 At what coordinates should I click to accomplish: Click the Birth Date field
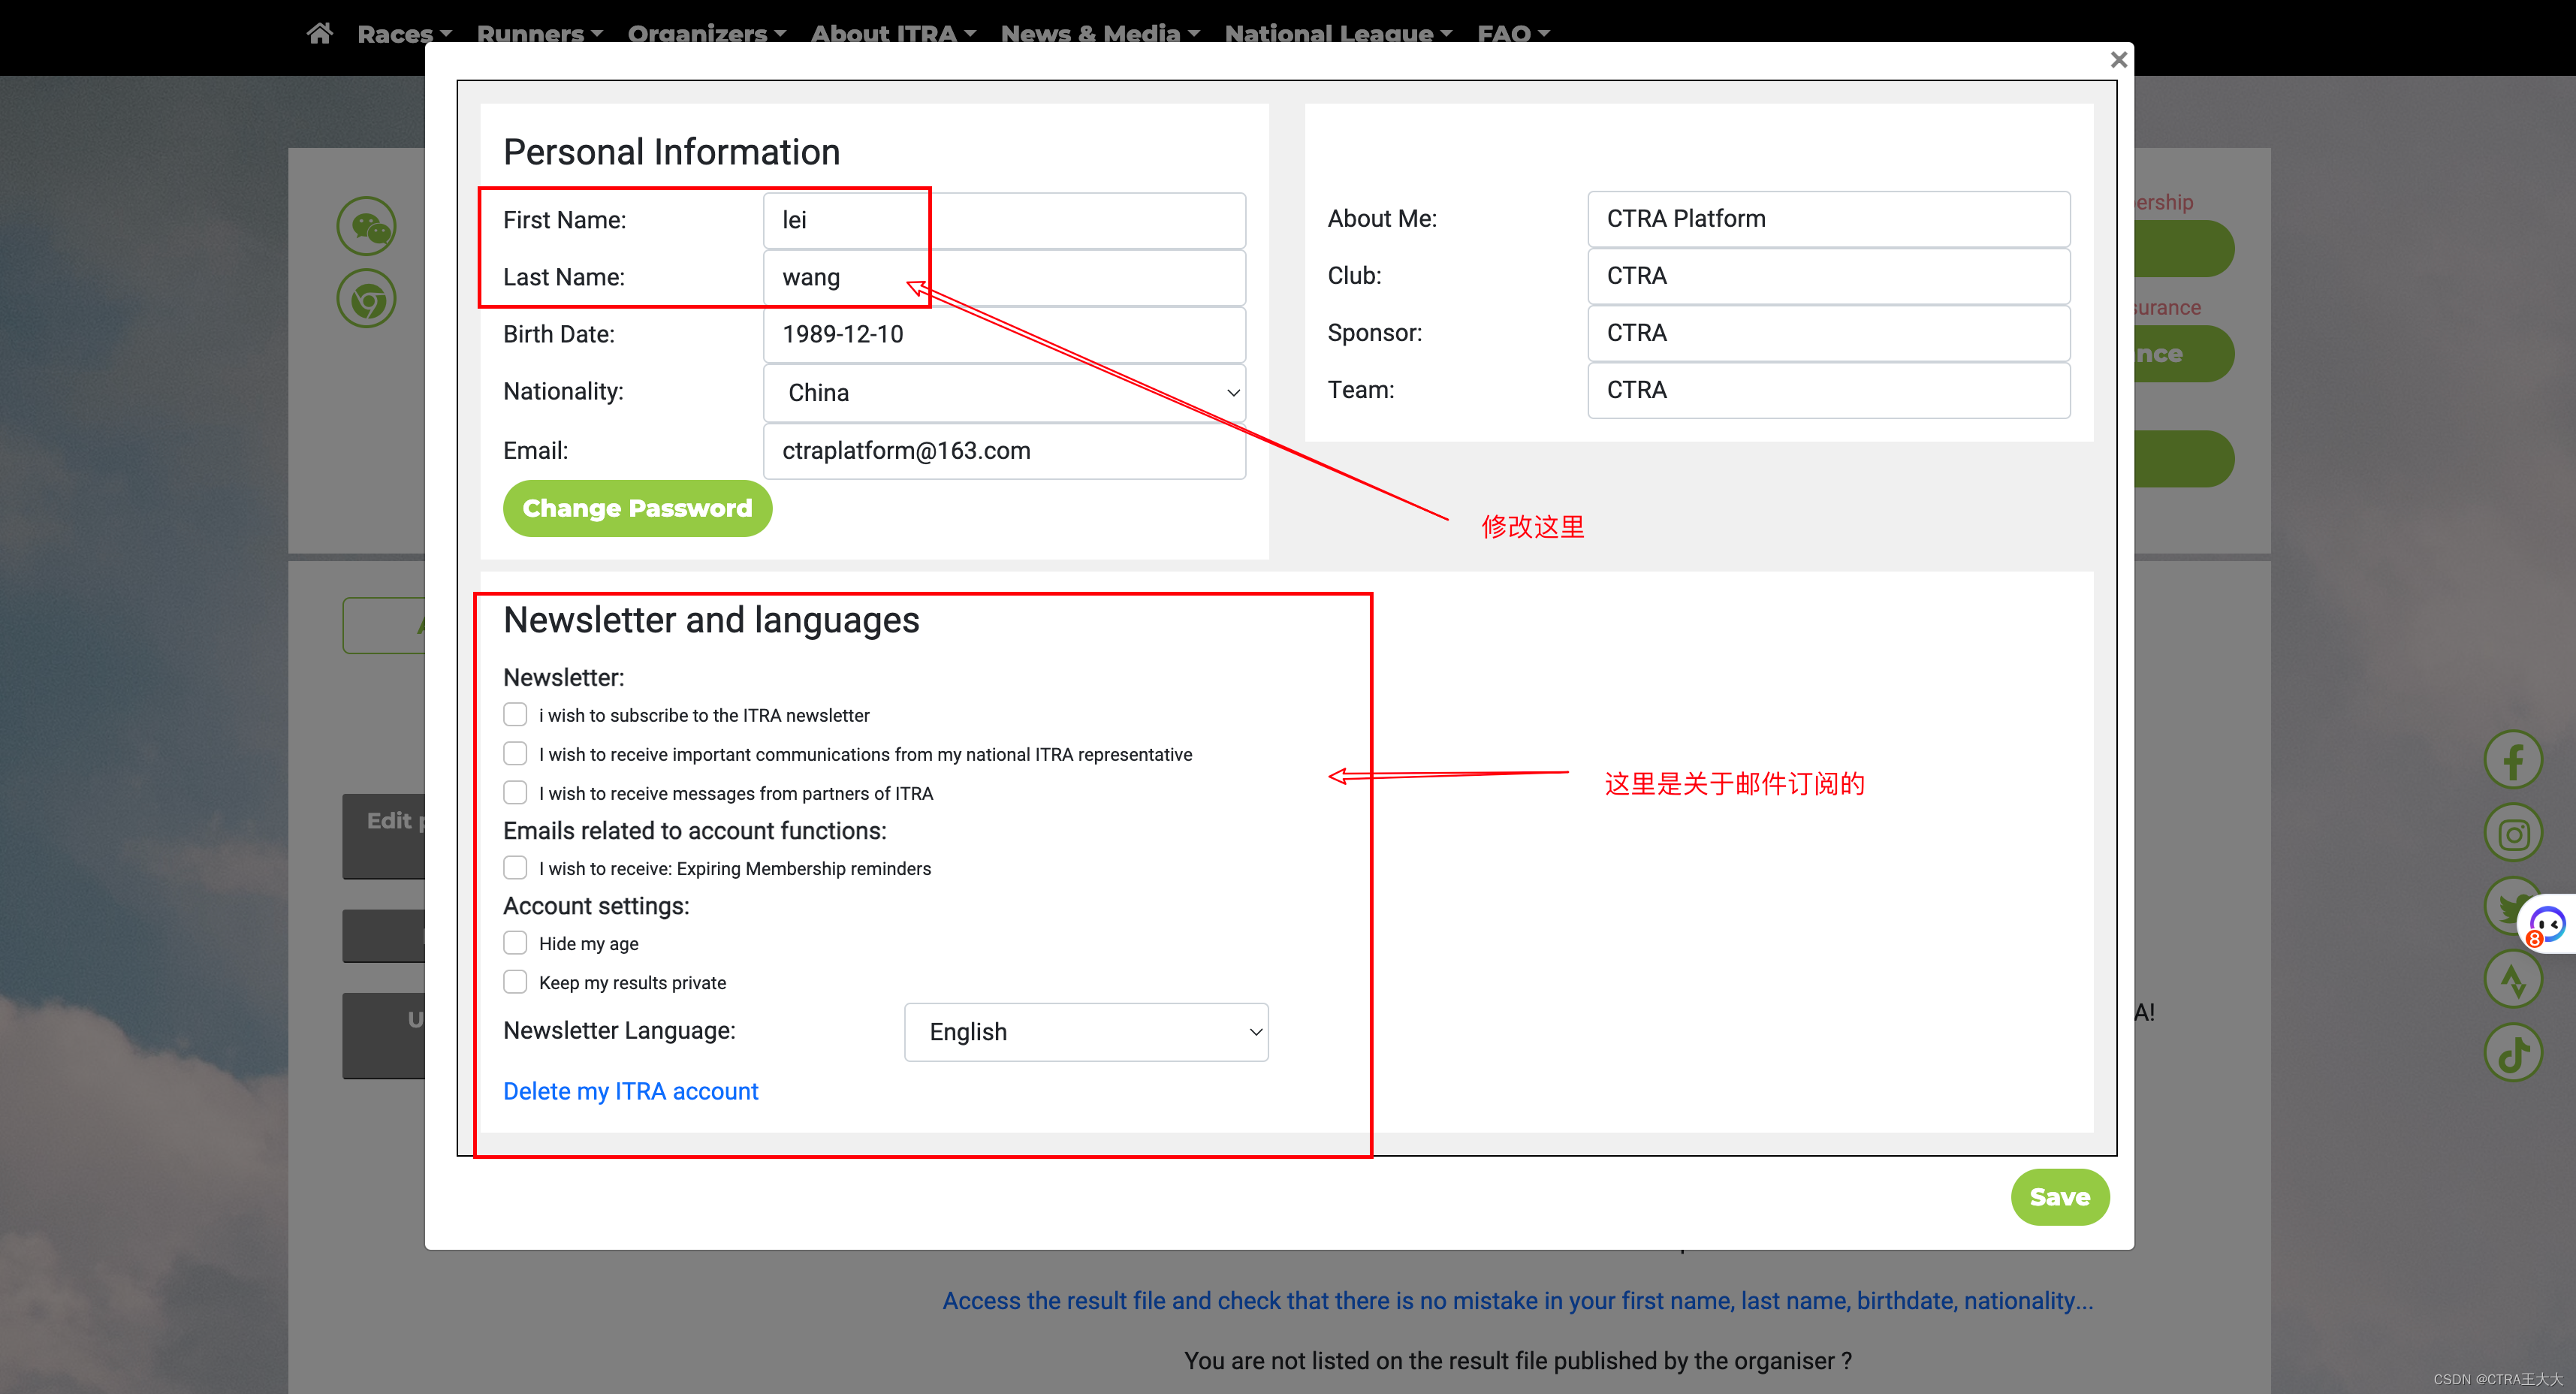(x=1004, y=334)
